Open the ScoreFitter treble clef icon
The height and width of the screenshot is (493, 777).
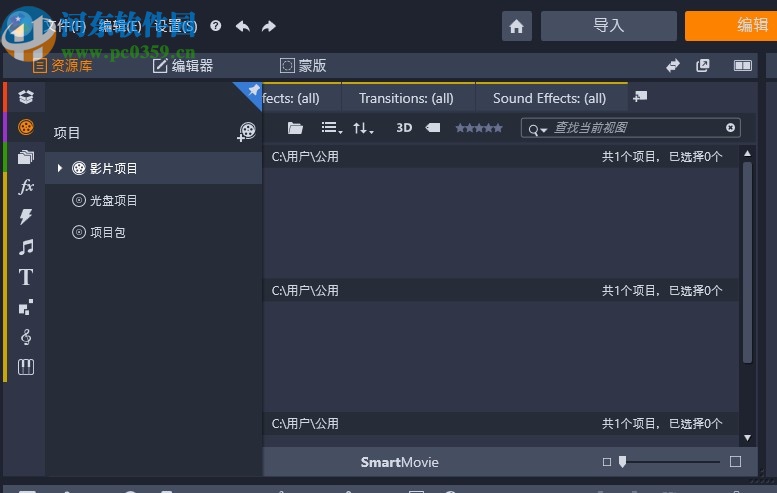pos(26,337)
